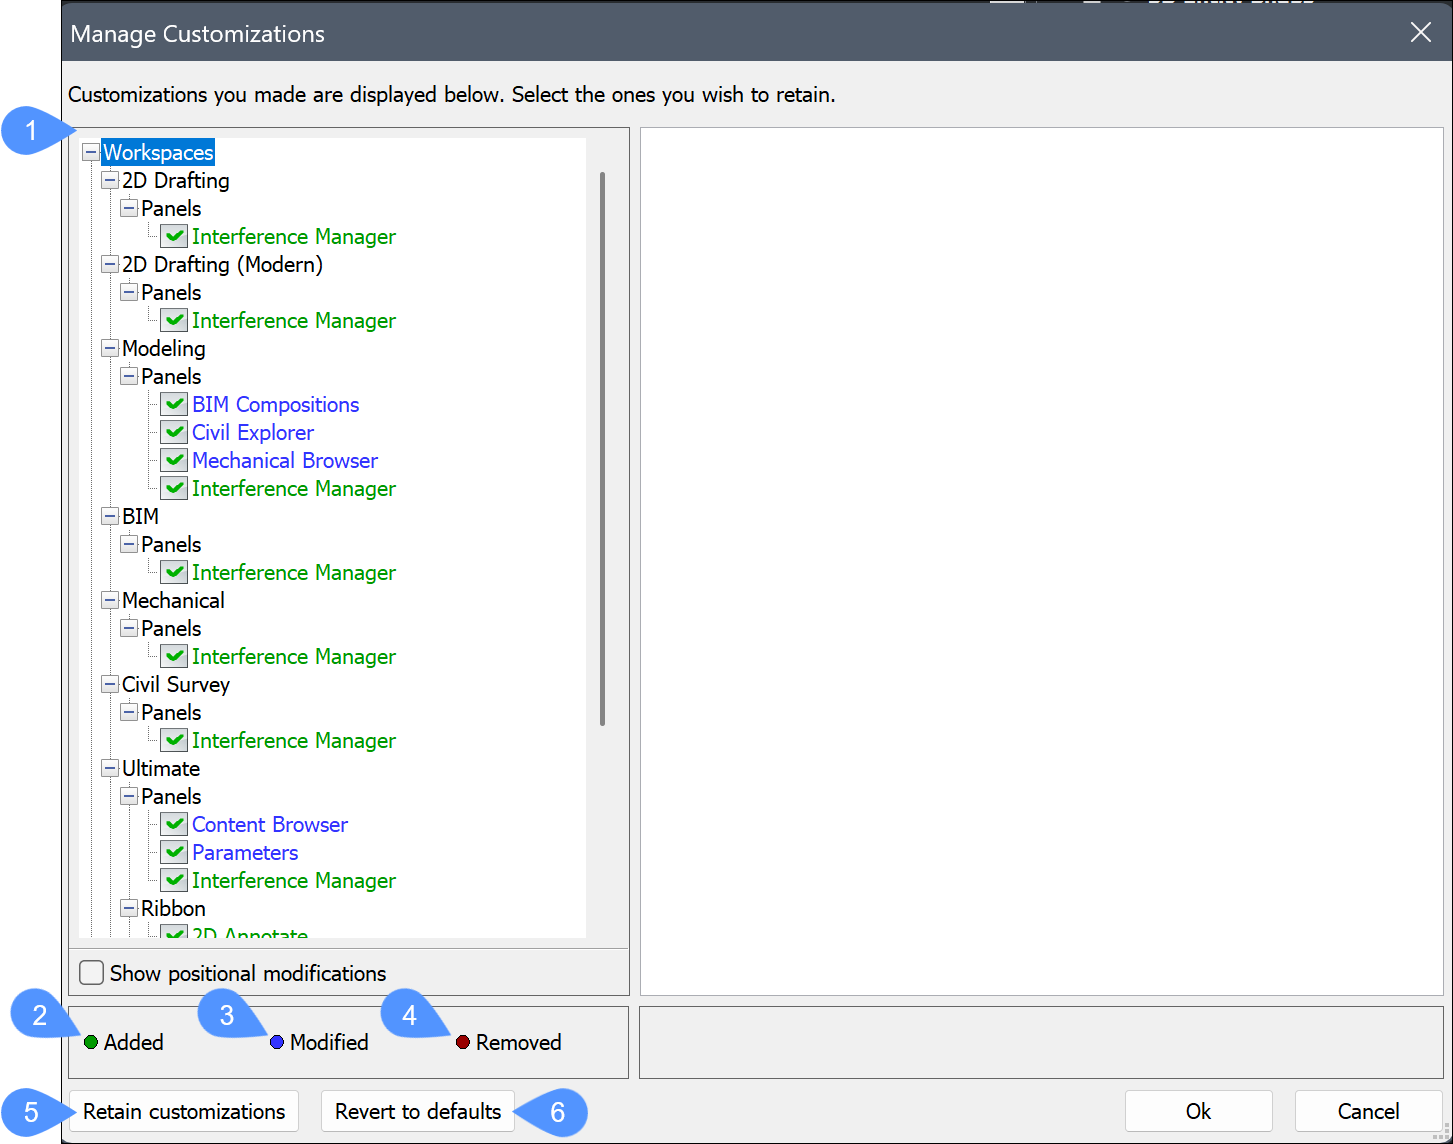Uncheck the BIM Compositions panel checkbox
Image resolution: width=1453 pixels, height=1144 pixels.
pos(175,404)
